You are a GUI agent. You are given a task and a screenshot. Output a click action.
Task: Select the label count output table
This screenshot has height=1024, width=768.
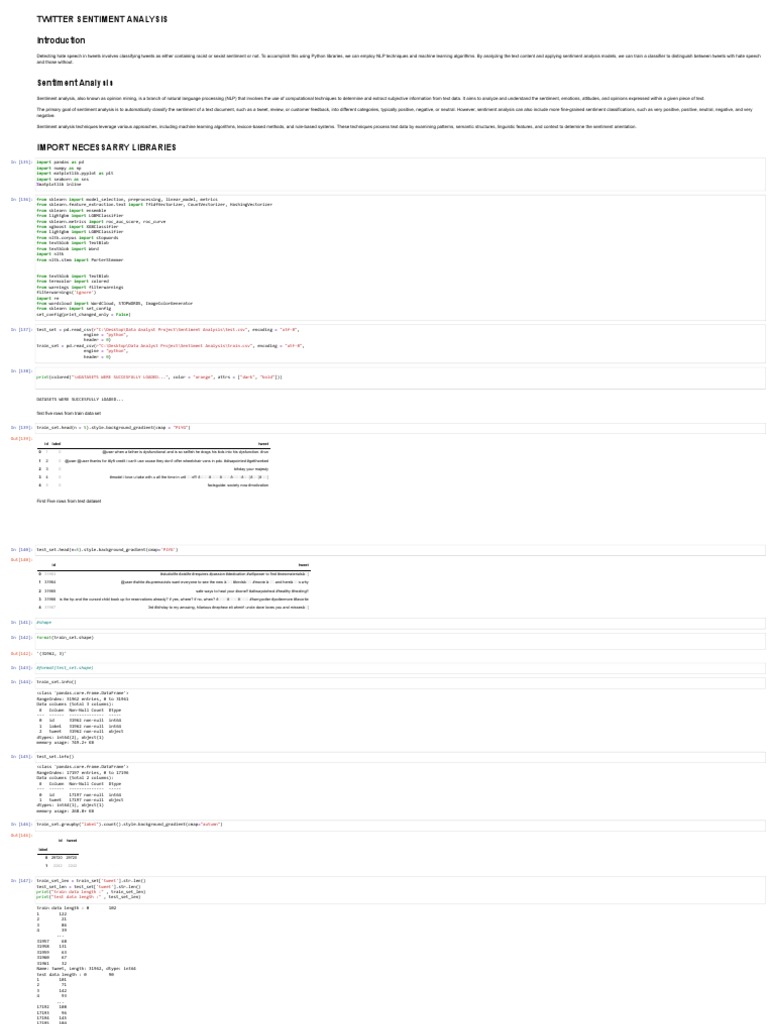coord(58,853)
